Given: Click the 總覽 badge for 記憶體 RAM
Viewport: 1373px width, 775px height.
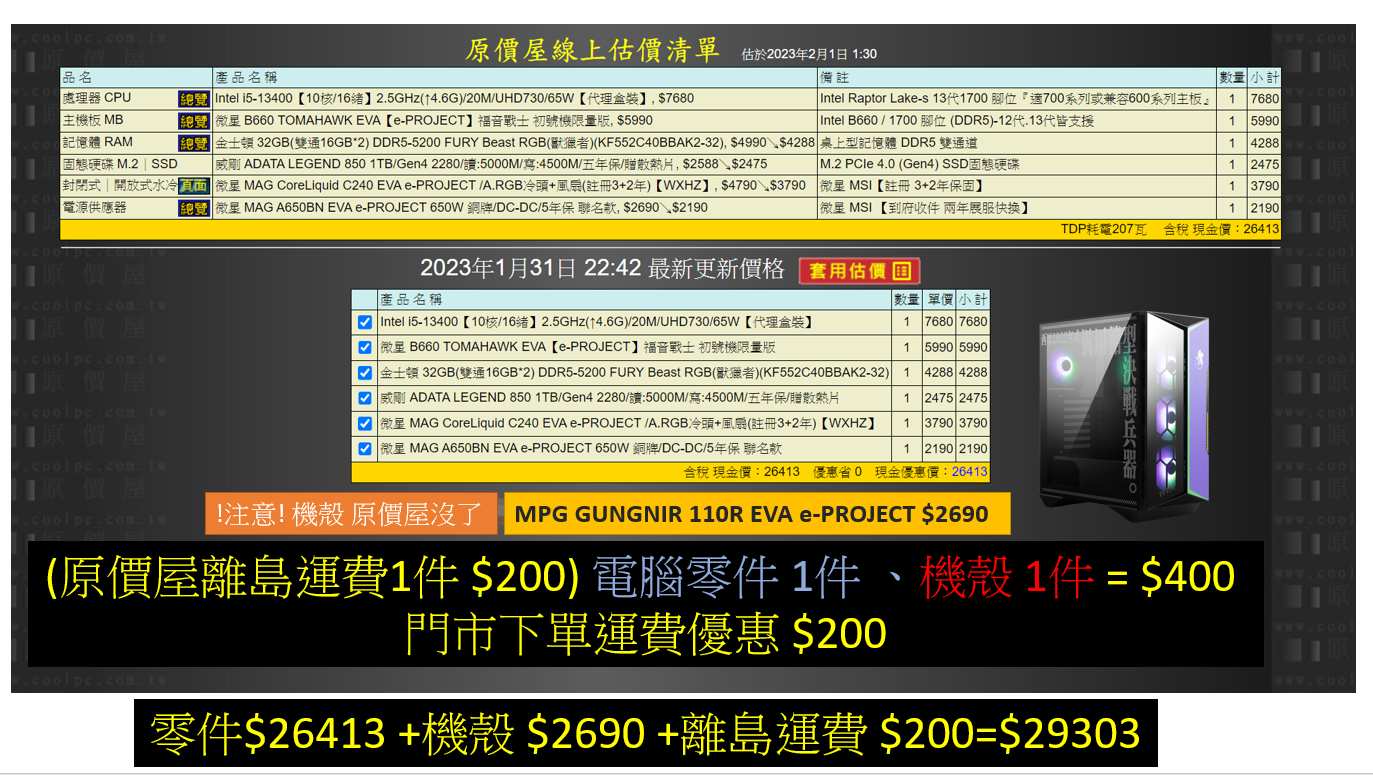Looking at the screenshot, I should pos(193,143).
